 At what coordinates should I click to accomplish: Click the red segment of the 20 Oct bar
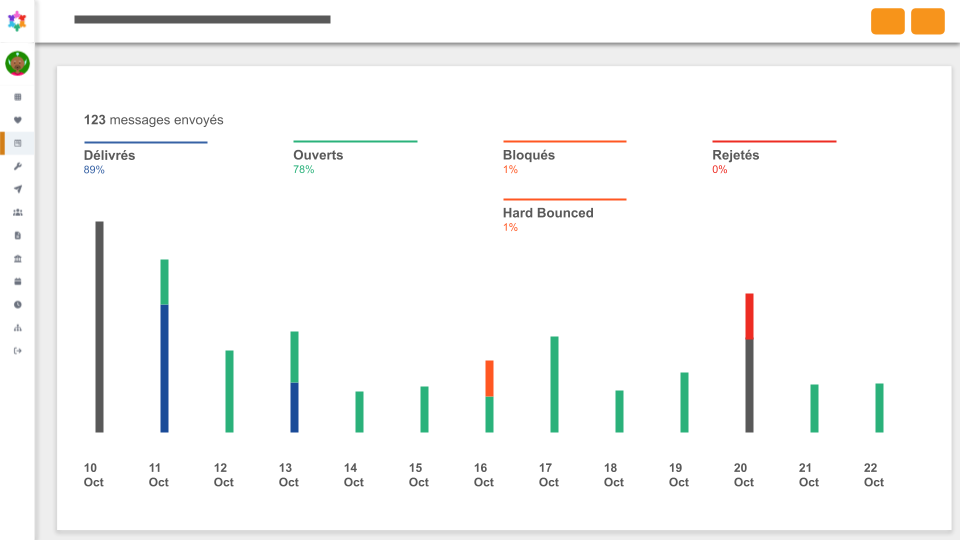(x=749, y=317)
